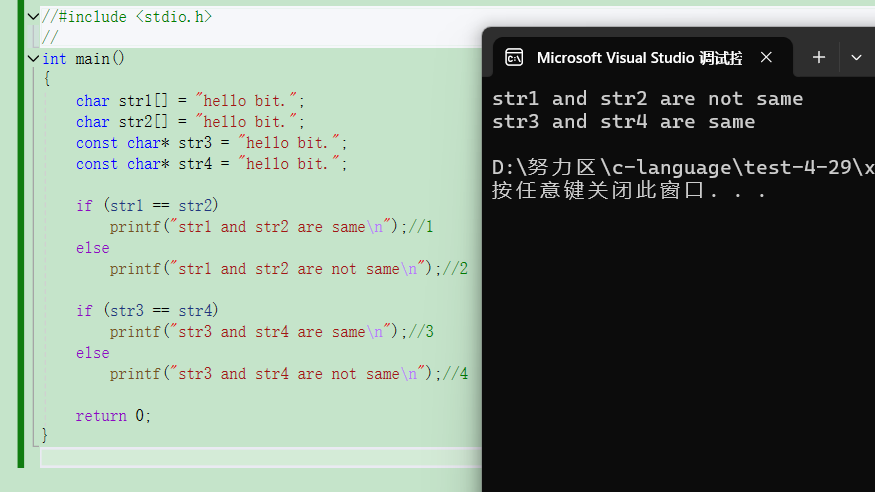Click the console path line starting 'D:\'
875x492 pixels.
(x=683, y=167)
